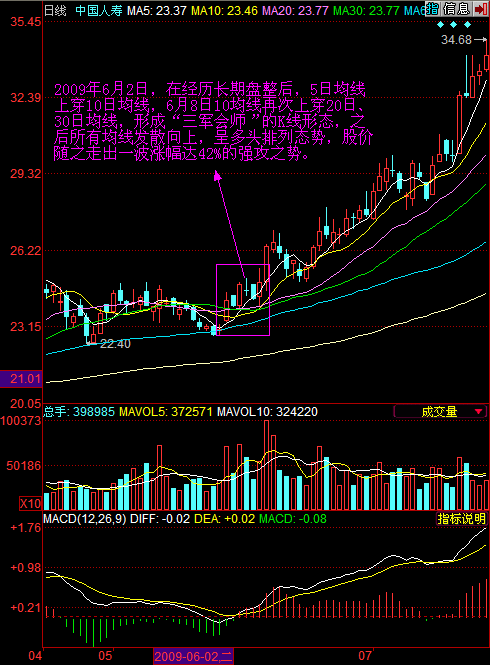Click the 23.15 price axis value
Image resolution: width=490 pixels, height=665 pixels.
[x=26, y=327]
